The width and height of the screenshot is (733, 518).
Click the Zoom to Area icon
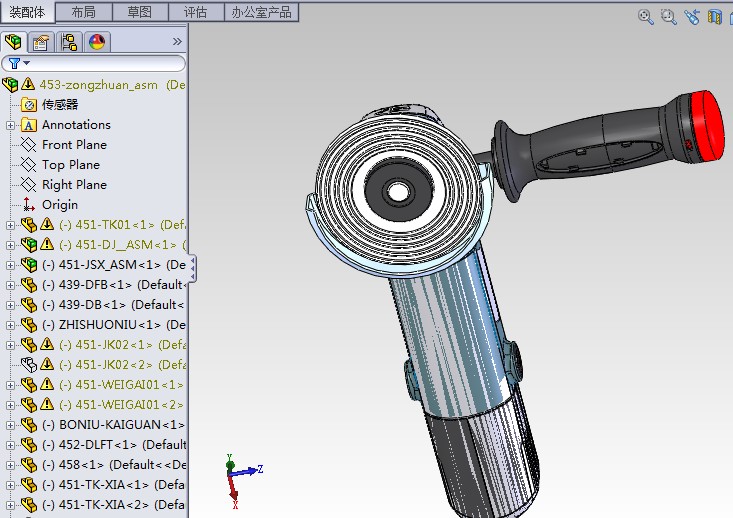click(668, 17)
